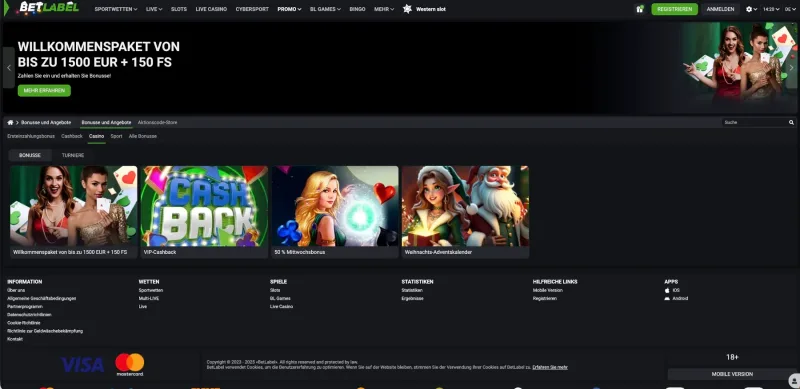Select the Casino filter tab
800x389 pixels.
(96, 136)
